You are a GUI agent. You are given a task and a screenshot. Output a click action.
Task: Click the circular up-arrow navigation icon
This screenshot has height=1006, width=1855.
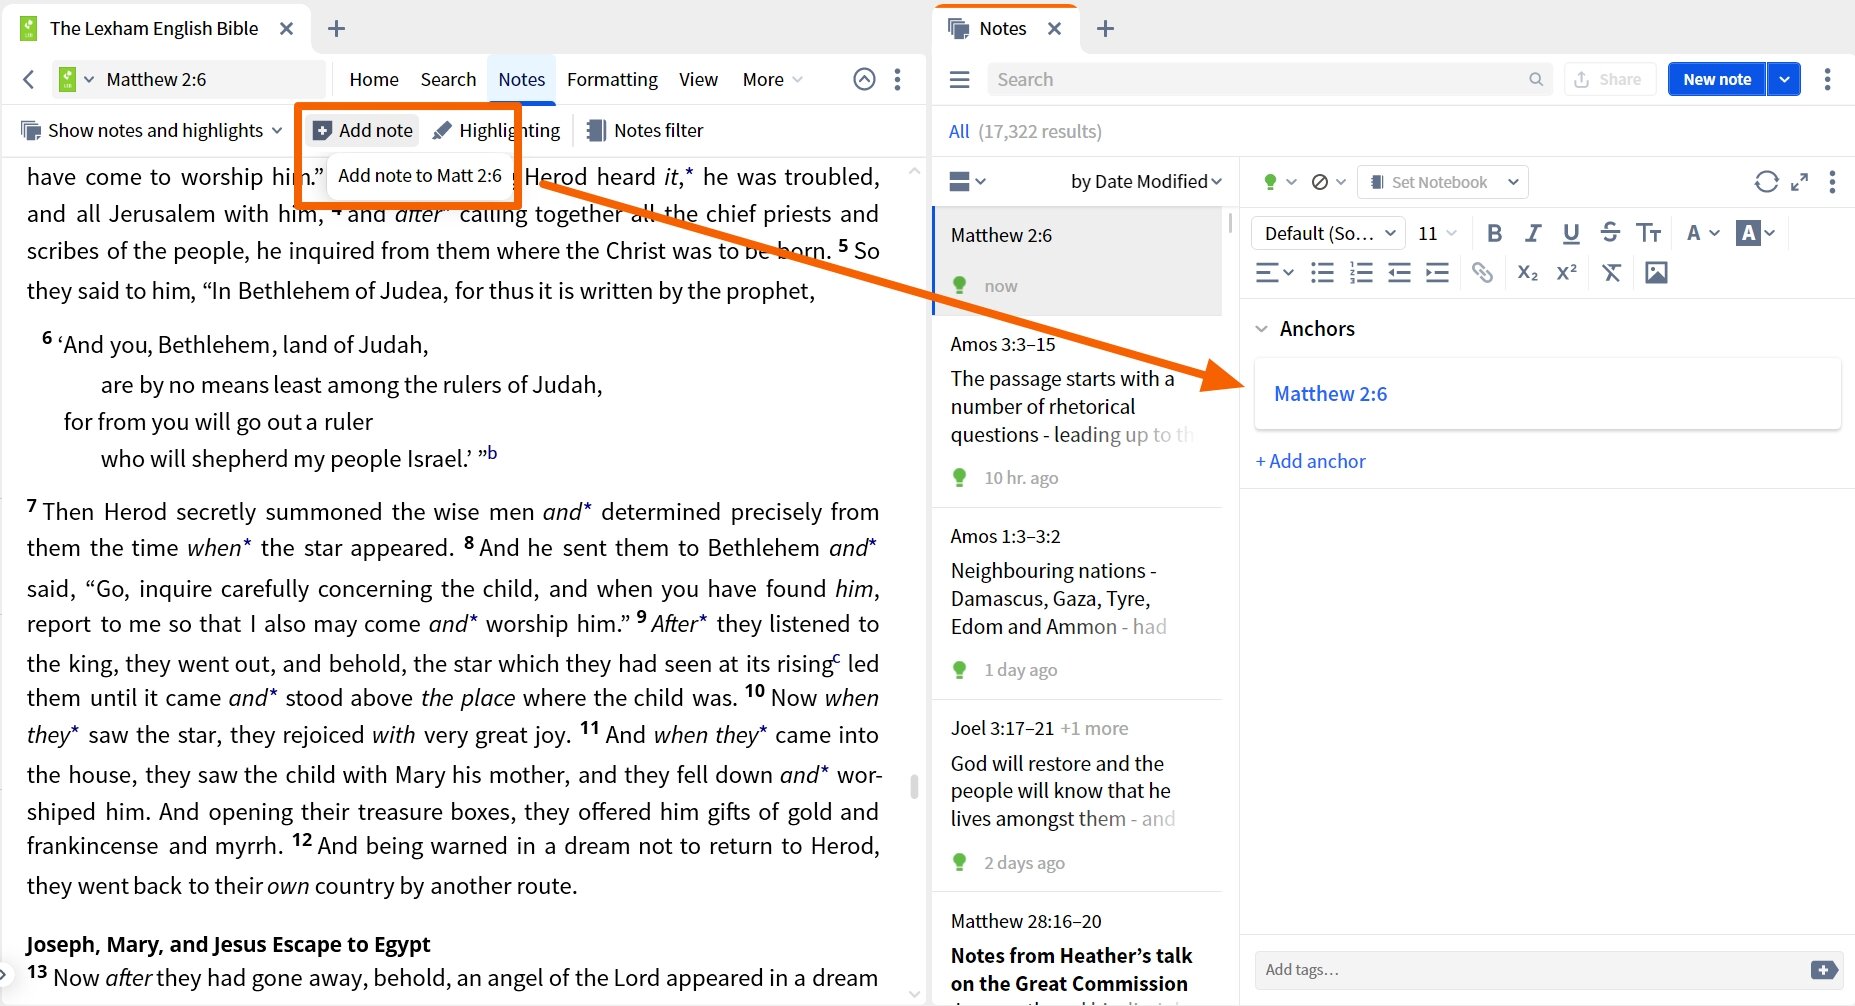pos(864,79)
